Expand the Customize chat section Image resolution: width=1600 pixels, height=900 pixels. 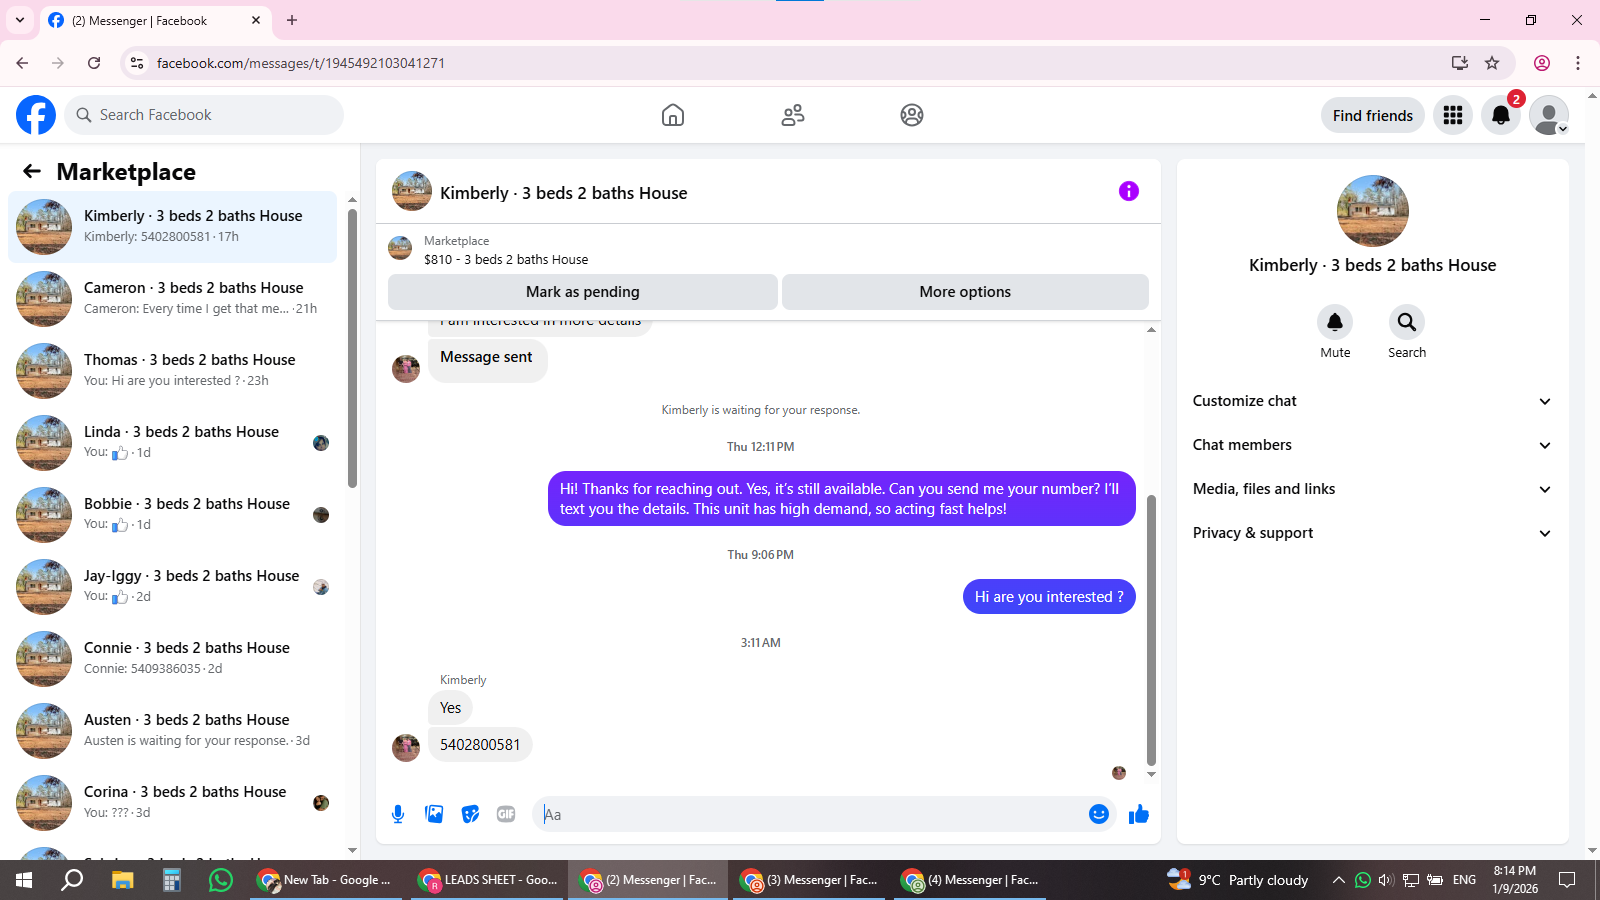pyautogui.click(x=1372, y=401)
